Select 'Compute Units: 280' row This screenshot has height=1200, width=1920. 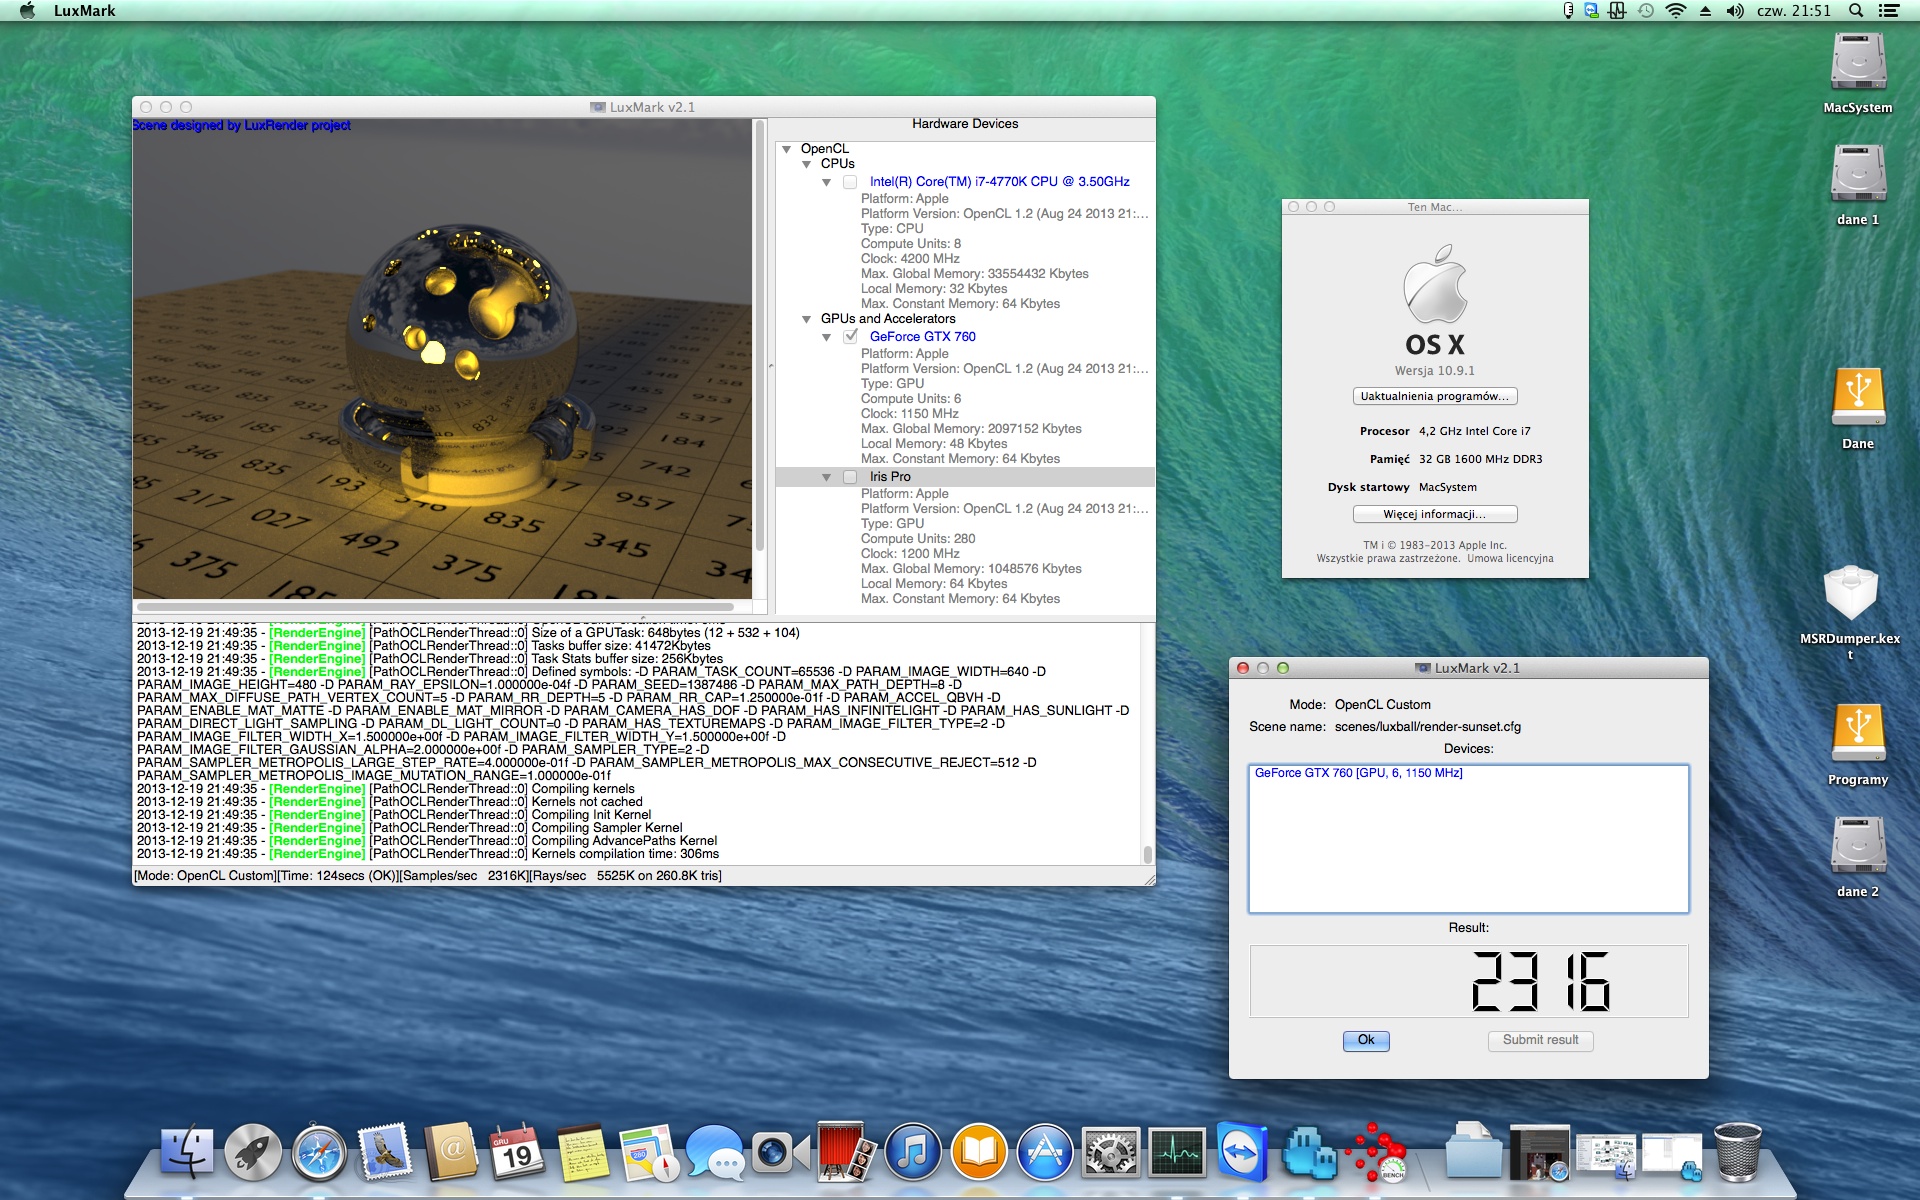918,539
